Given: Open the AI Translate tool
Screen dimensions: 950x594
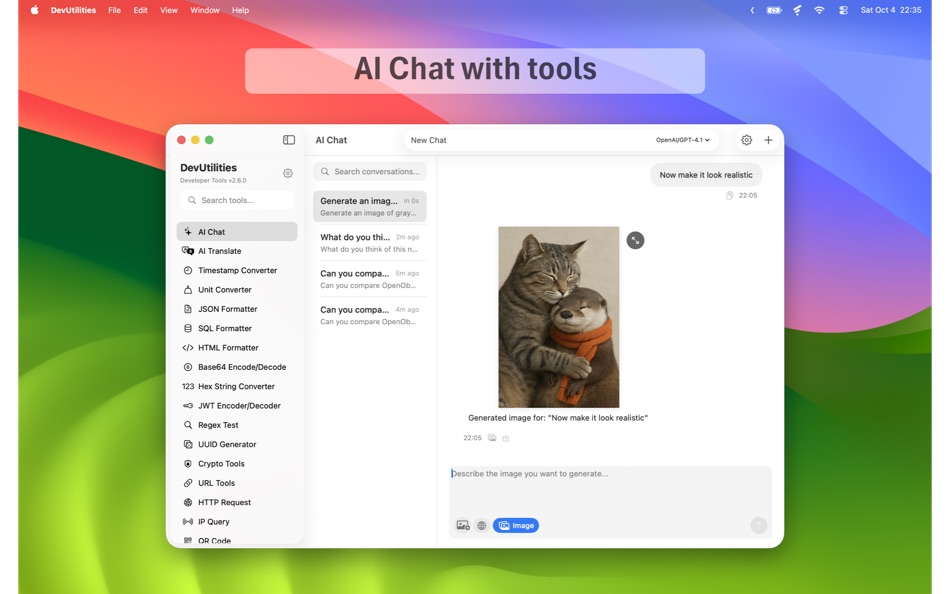Looking at the screenshot, I should pyautogui.click(x=237, y=251).
